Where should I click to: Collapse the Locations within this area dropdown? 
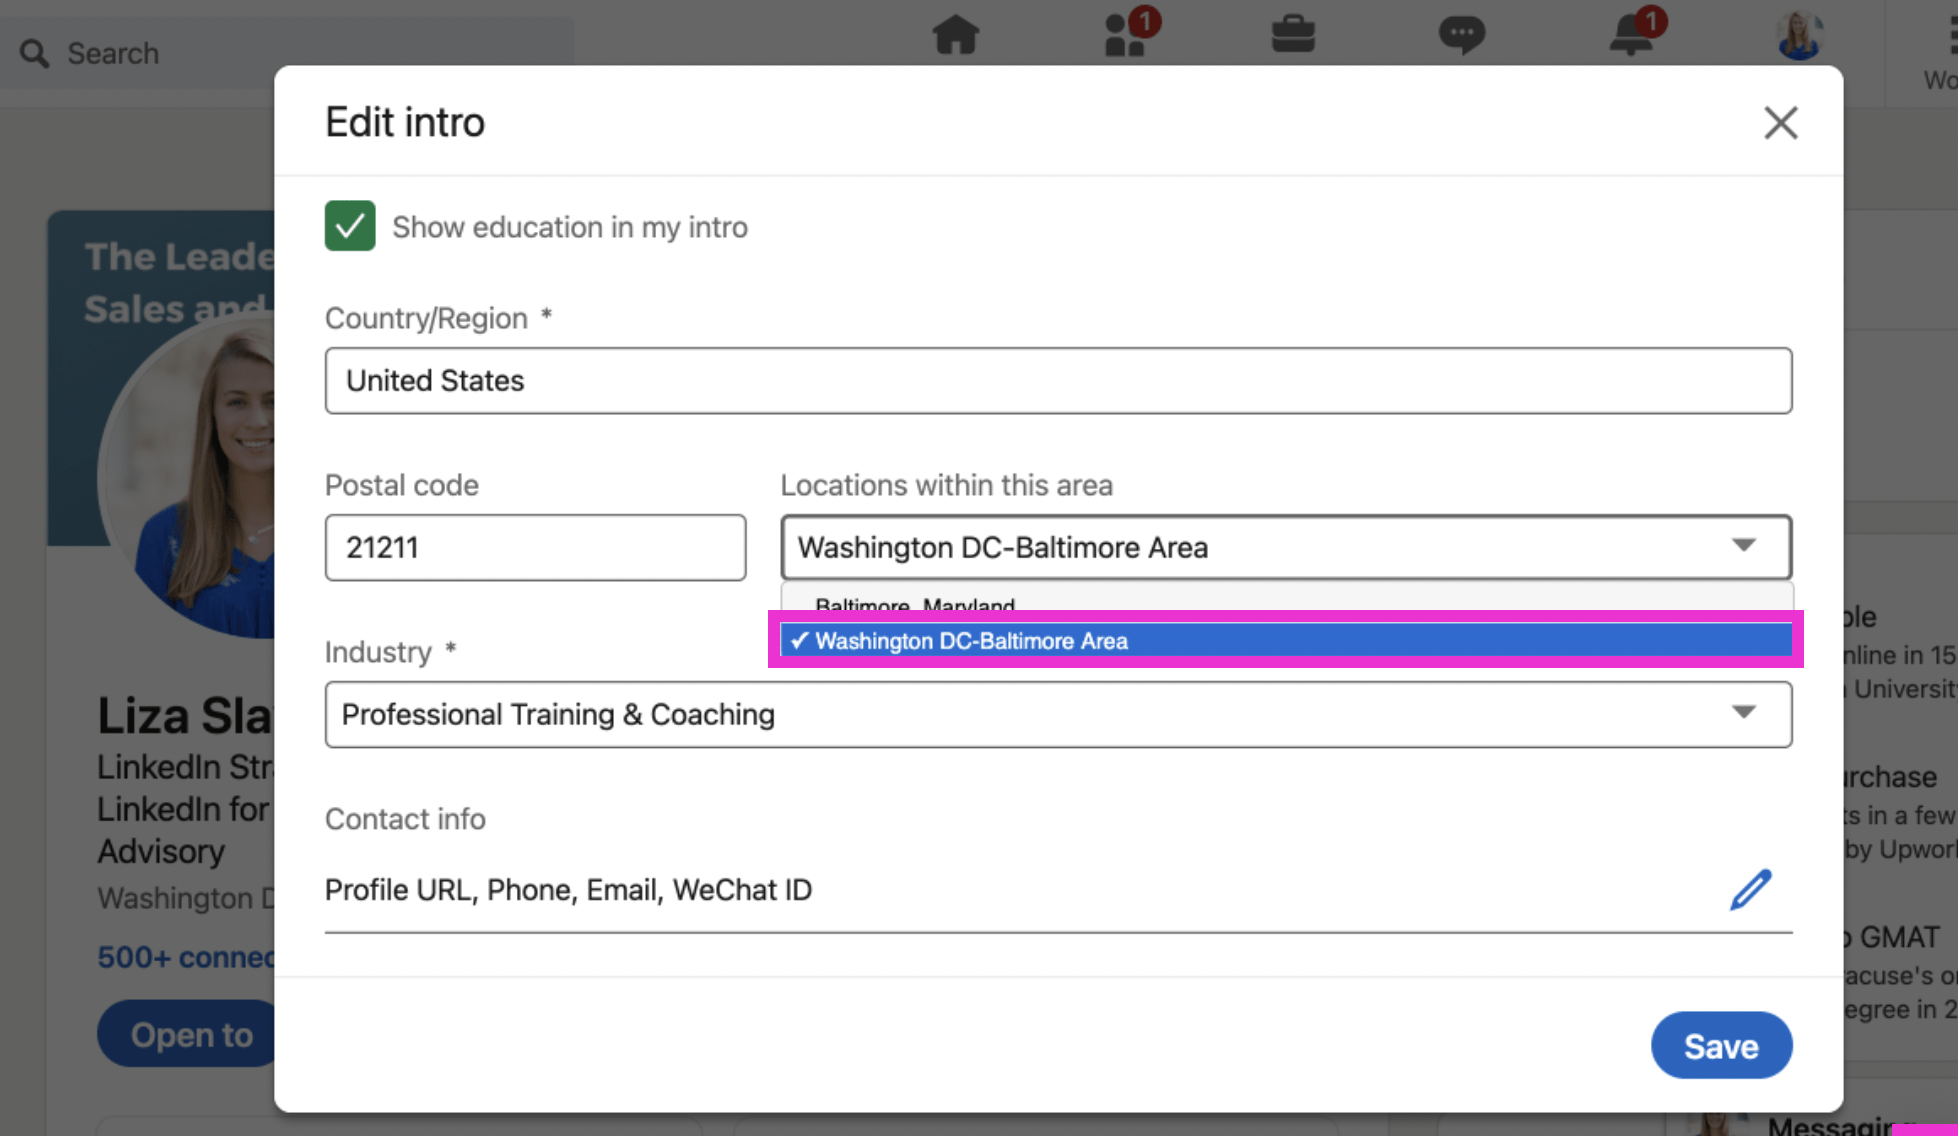1745,547
